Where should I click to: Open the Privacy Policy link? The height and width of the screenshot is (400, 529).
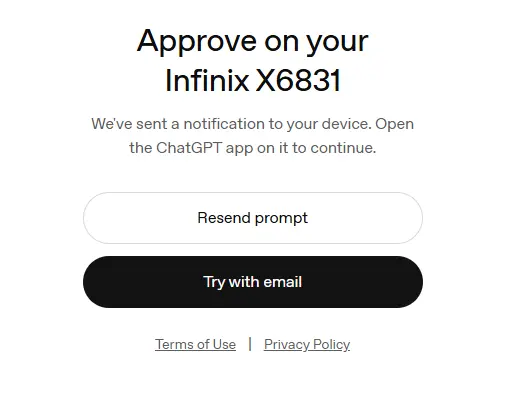coord(307,344)
